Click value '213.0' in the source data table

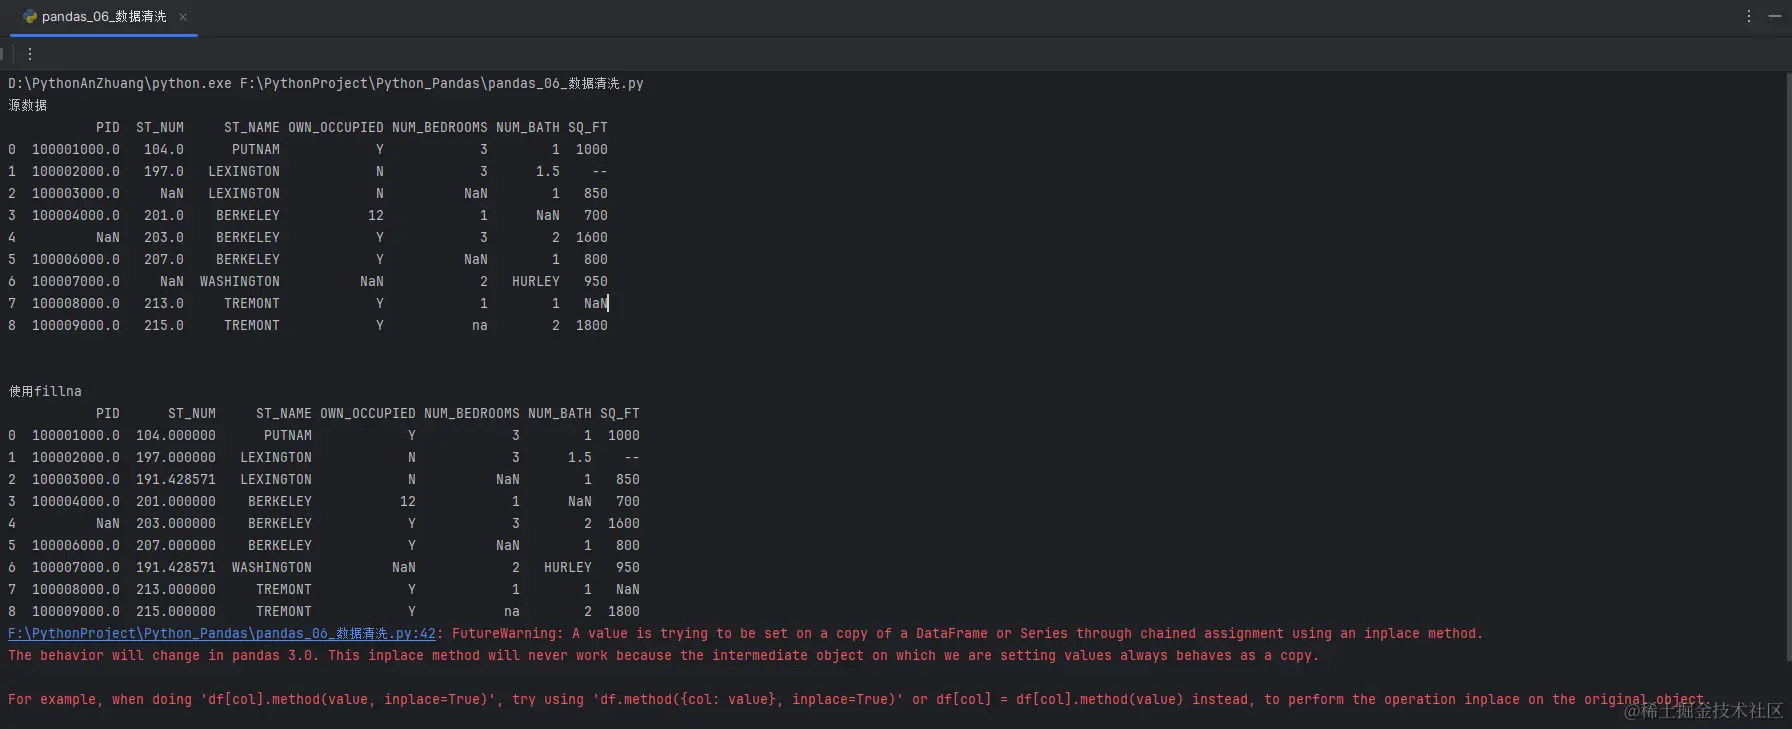click(x=164, y=304)
